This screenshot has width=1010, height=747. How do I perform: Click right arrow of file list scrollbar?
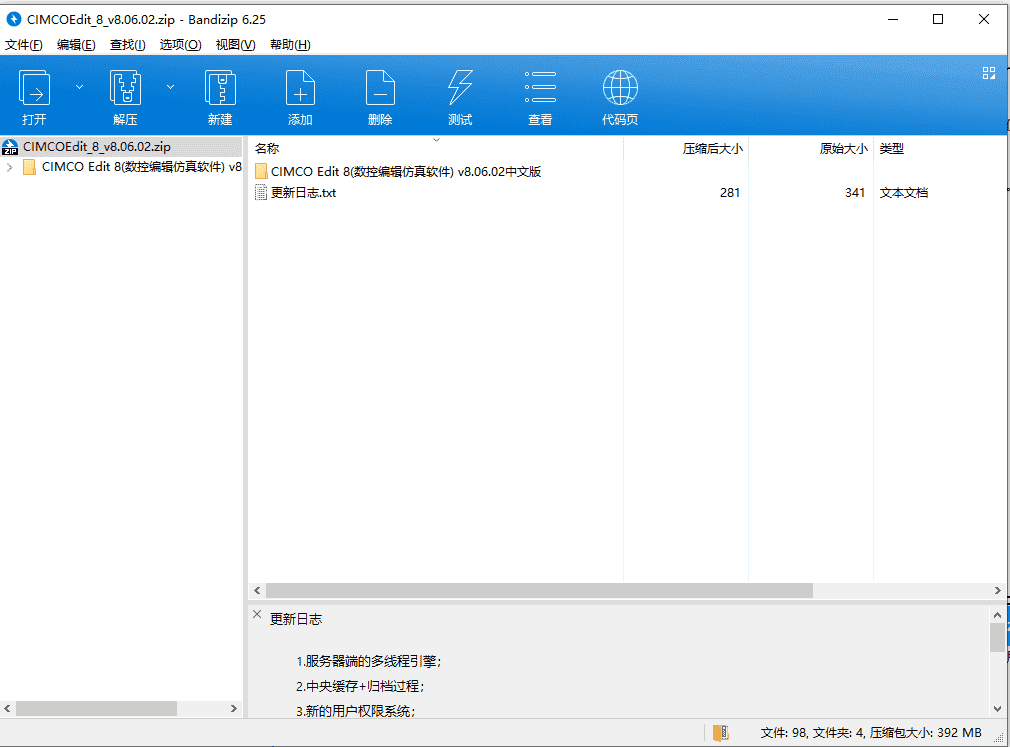tap(997, 591)
